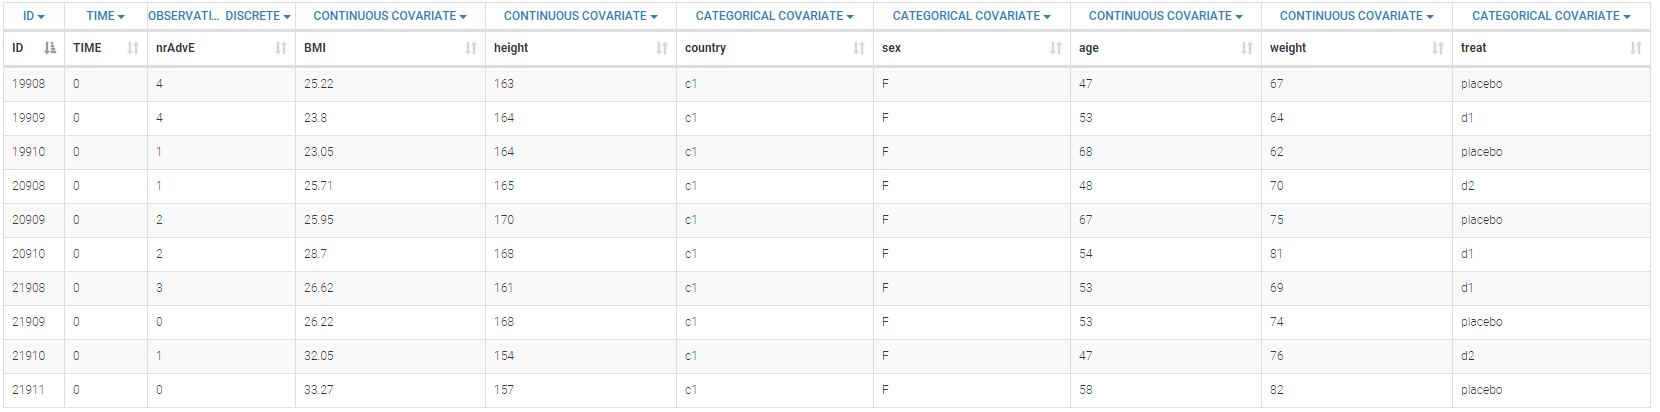Change Categorical Covariate type above country
Screen dimensions: 1660x412
click(x=775, y=16)
